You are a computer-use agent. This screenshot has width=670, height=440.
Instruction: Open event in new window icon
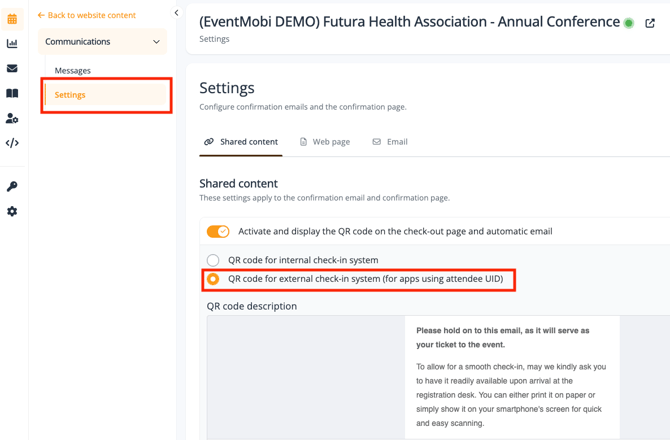(650, 23)
